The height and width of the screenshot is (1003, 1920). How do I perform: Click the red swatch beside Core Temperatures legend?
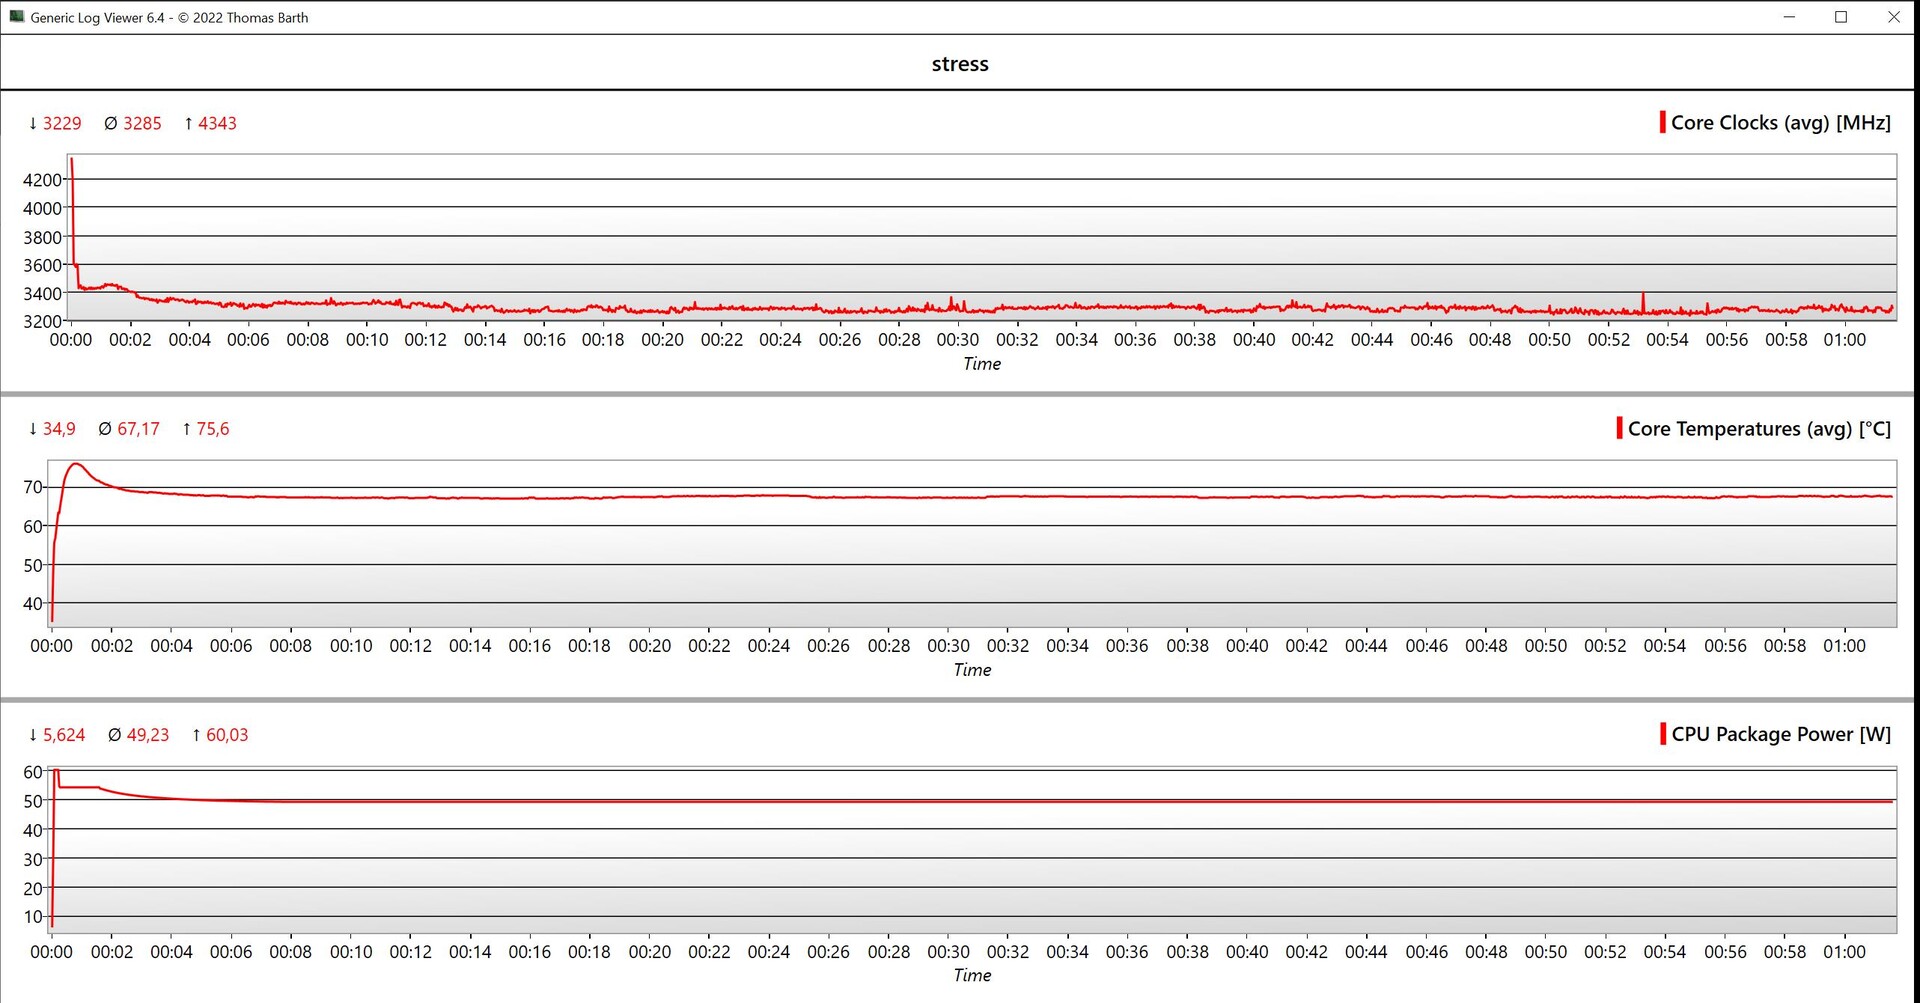1619,428
